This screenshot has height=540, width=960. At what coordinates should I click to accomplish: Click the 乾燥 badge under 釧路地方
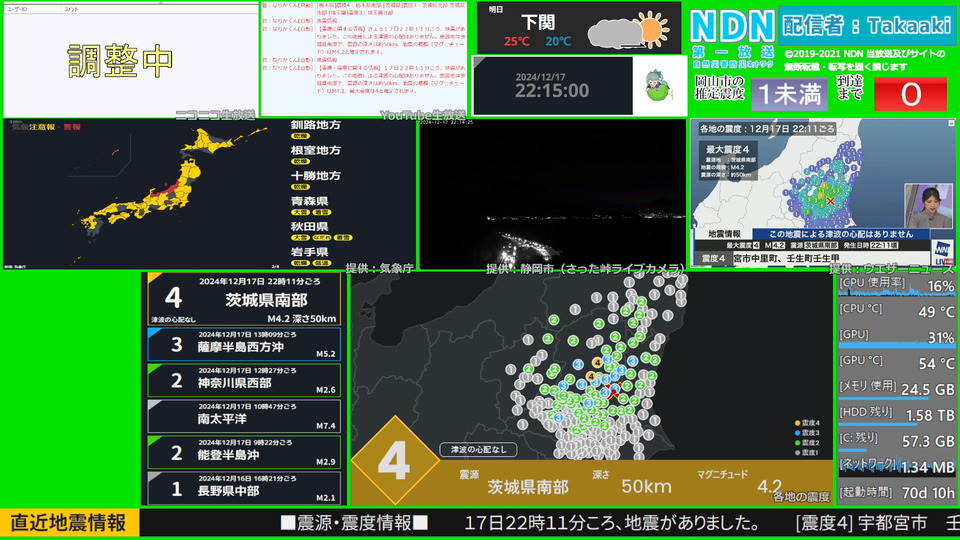click(x=300, y=136)
